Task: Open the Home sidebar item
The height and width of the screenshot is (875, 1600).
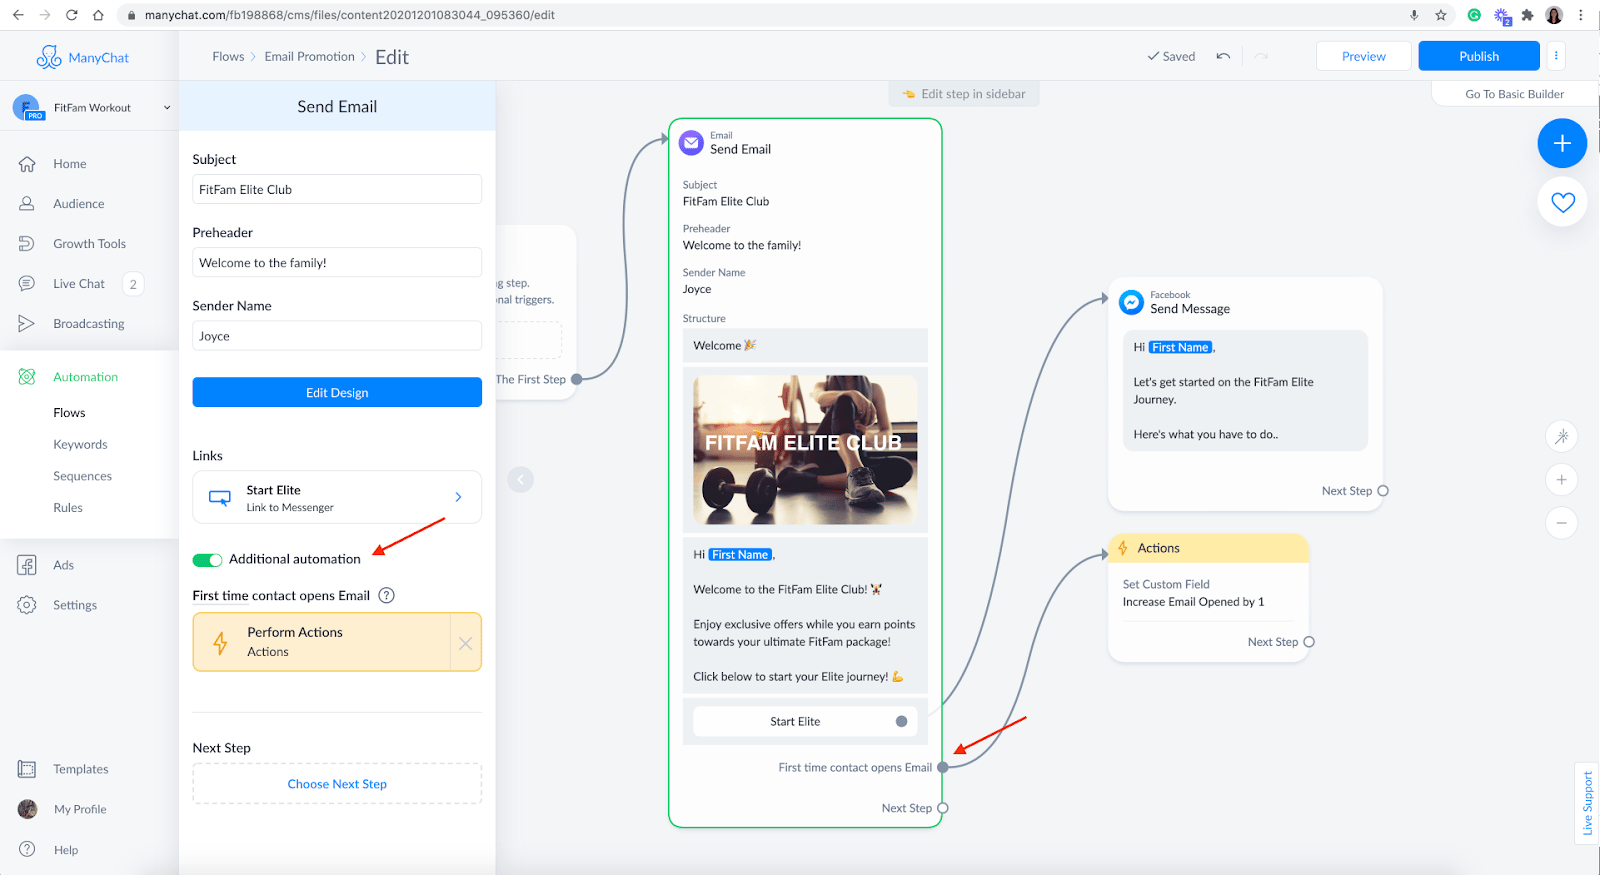Action: (70, 164)
